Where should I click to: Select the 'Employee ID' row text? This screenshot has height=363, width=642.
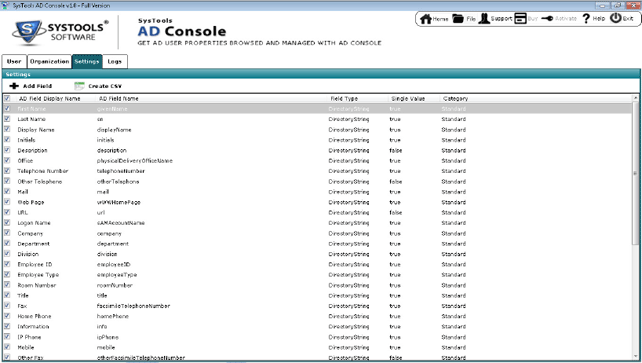35,264
